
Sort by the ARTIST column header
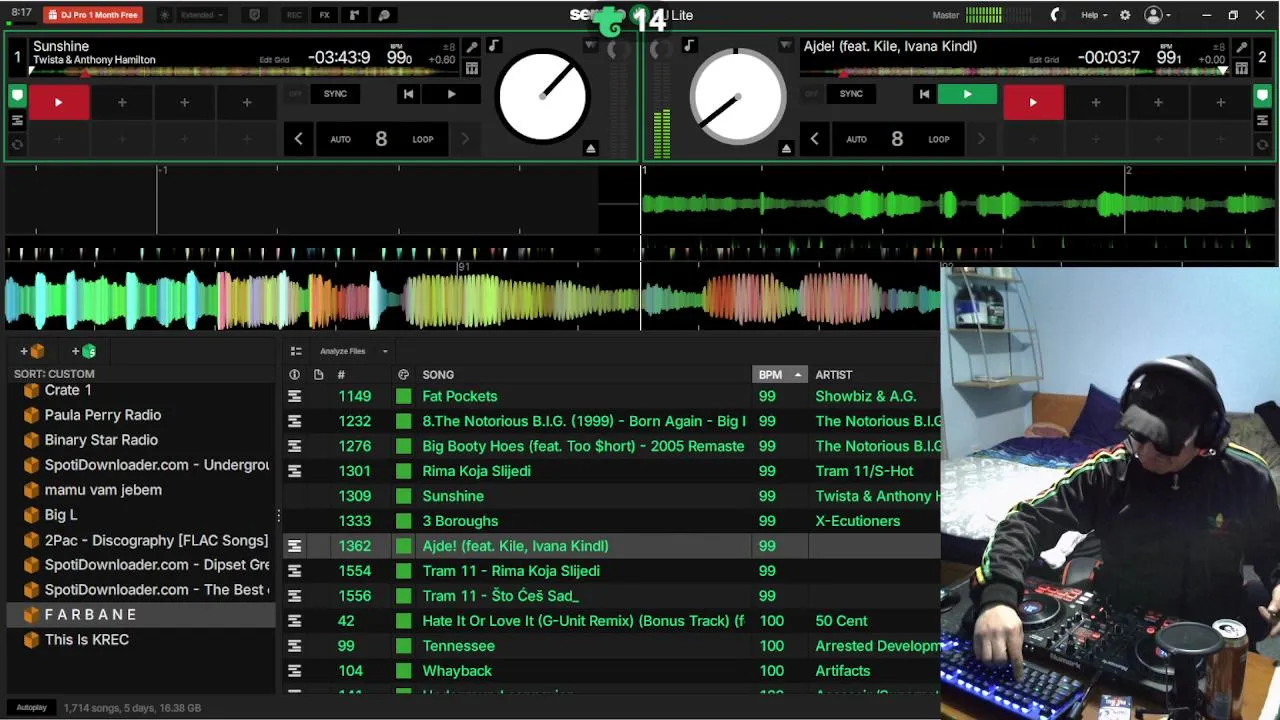click(834, 375)
